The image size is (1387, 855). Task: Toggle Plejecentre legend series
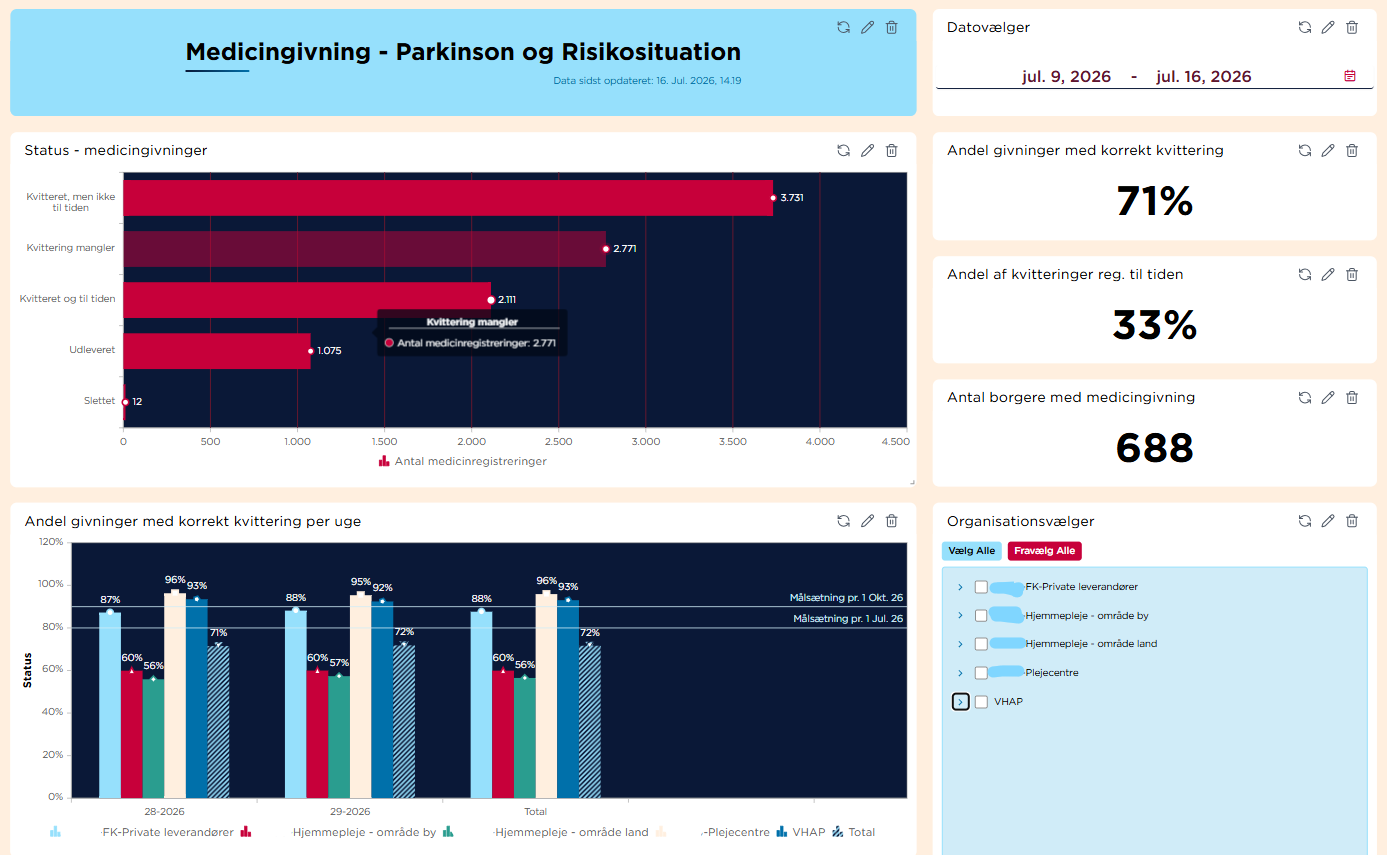[x=712, y=832]
